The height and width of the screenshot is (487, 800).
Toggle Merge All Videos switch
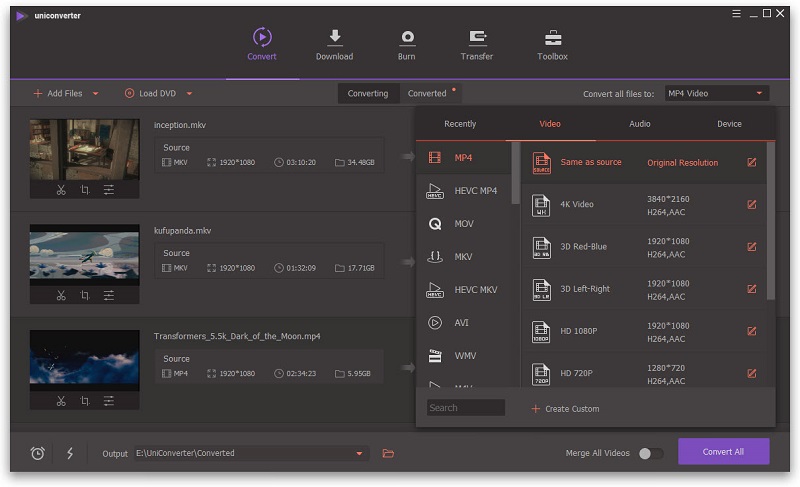point(651,453)
